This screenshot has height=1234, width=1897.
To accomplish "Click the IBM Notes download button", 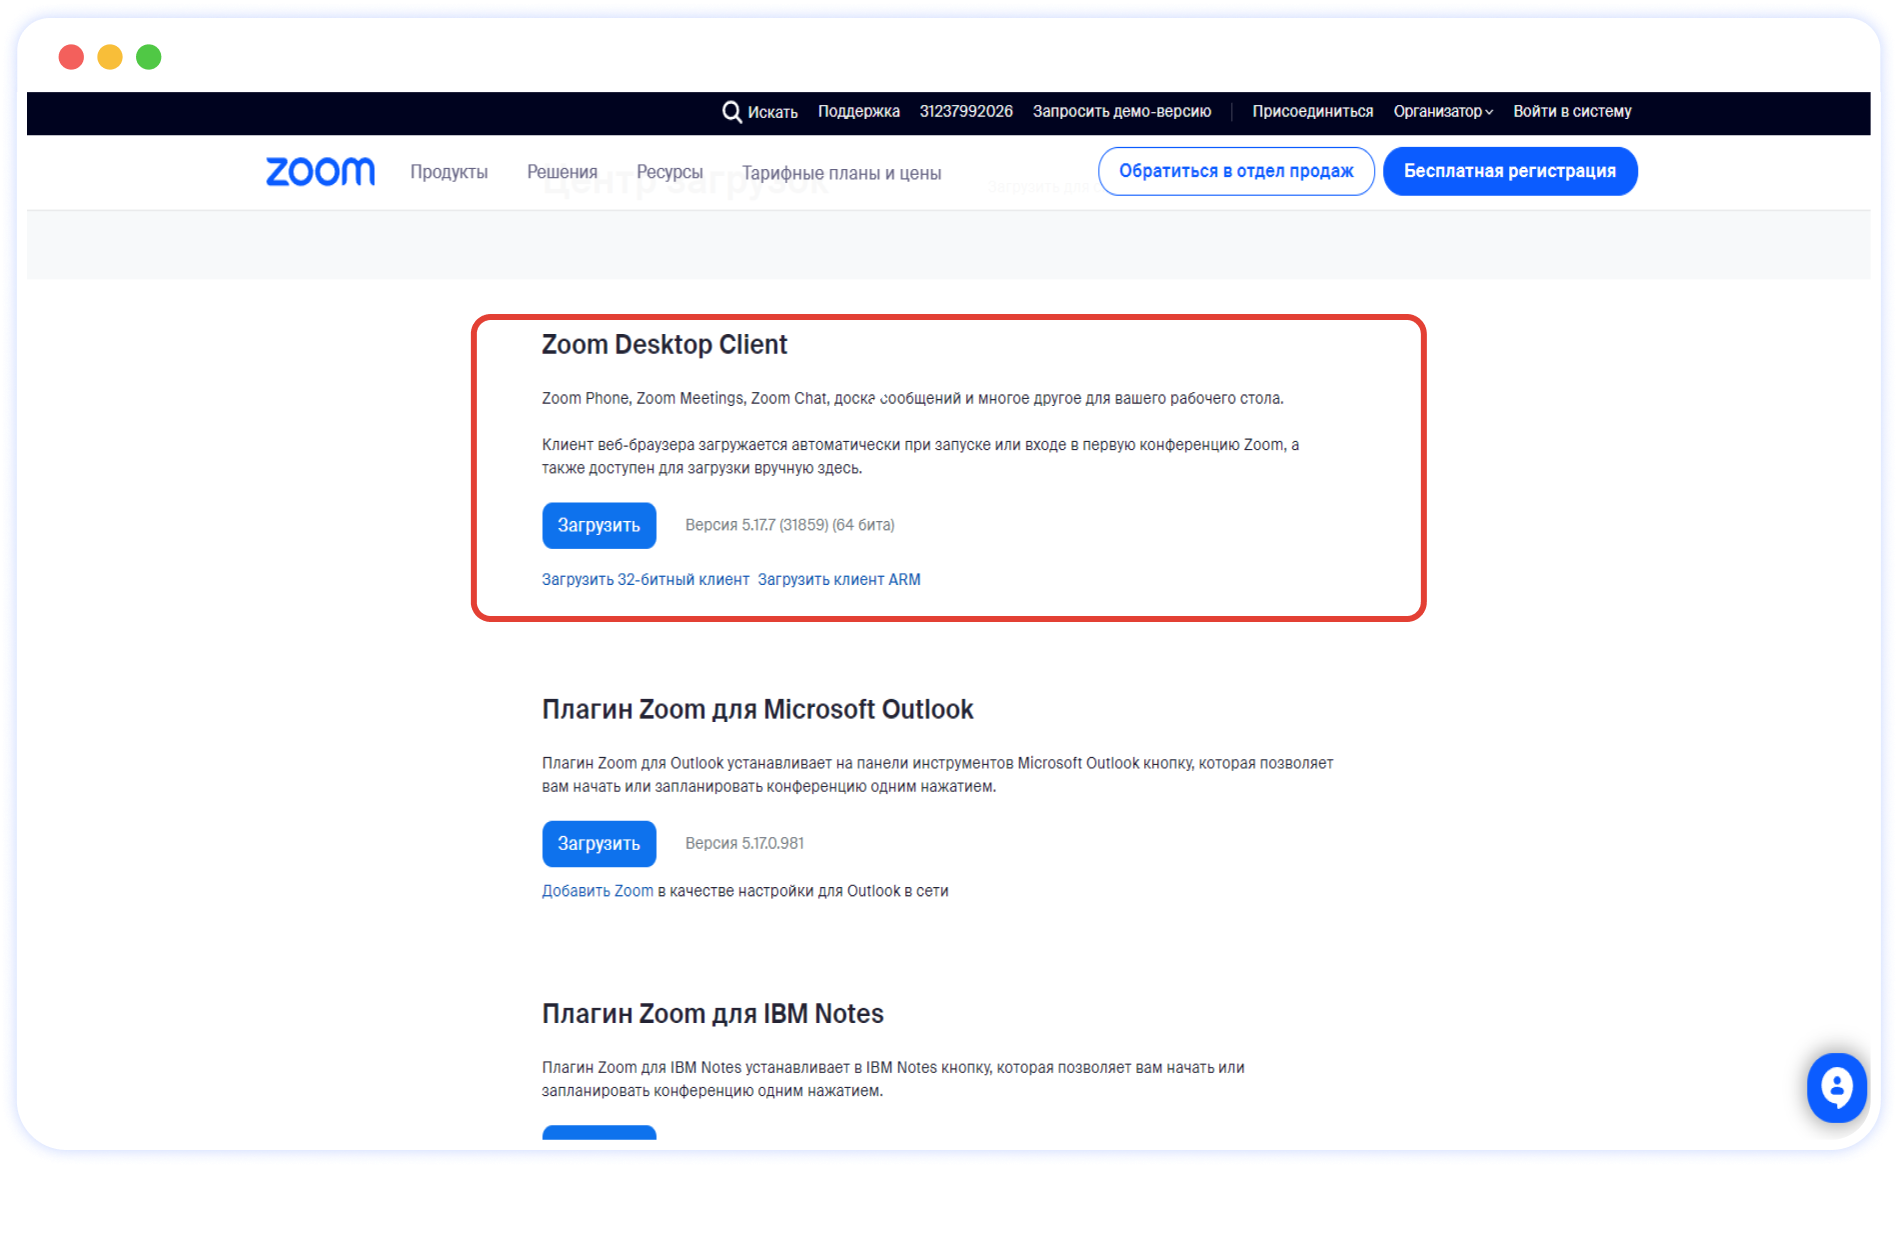I will [599, 1132].
